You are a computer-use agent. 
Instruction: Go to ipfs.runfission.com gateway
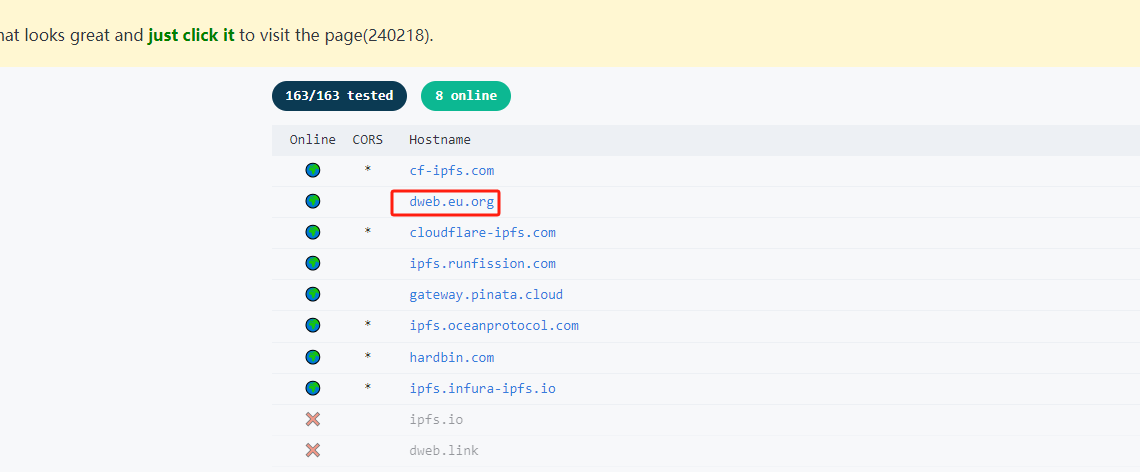[x=482, y=264]
